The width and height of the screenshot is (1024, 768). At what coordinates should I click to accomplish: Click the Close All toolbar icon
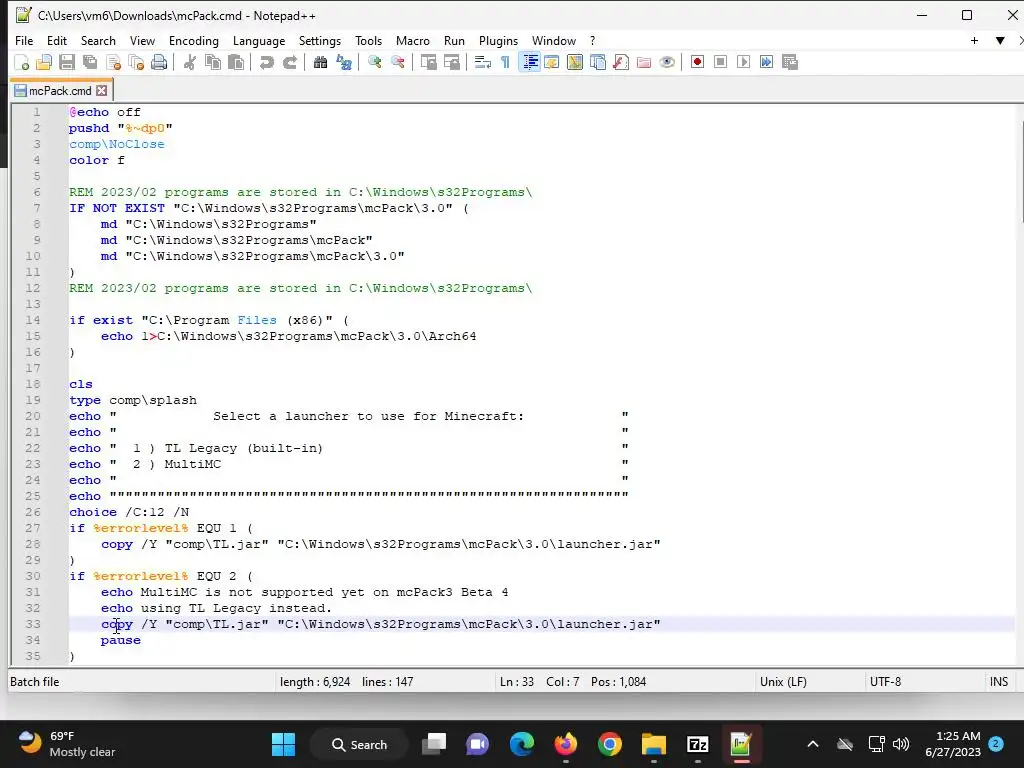pos(136,62)
